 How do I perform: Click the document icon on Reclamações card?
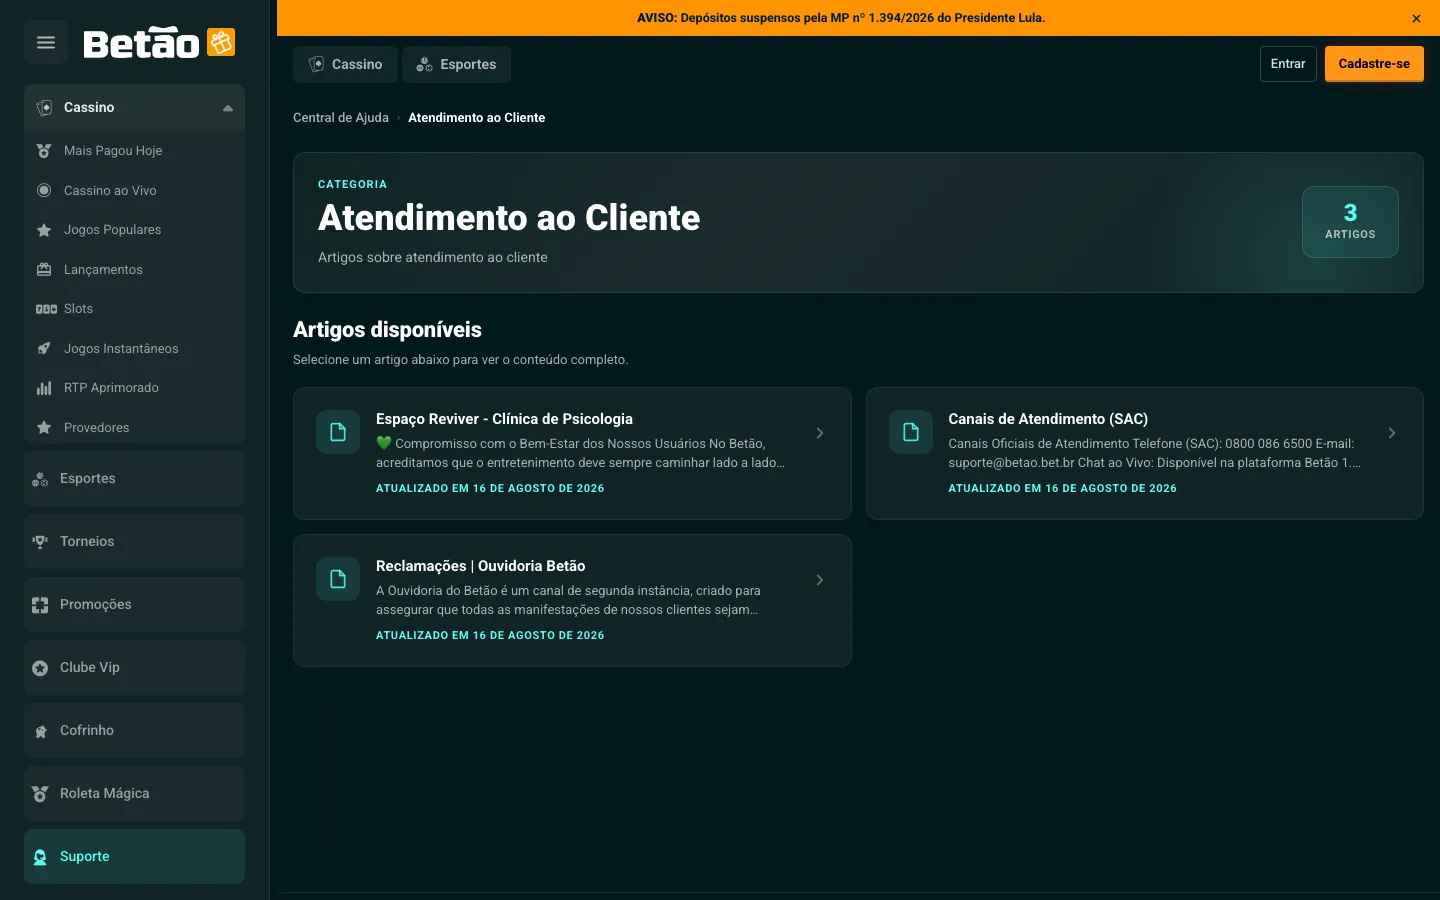pyautogui.click(x=338, y=579)
